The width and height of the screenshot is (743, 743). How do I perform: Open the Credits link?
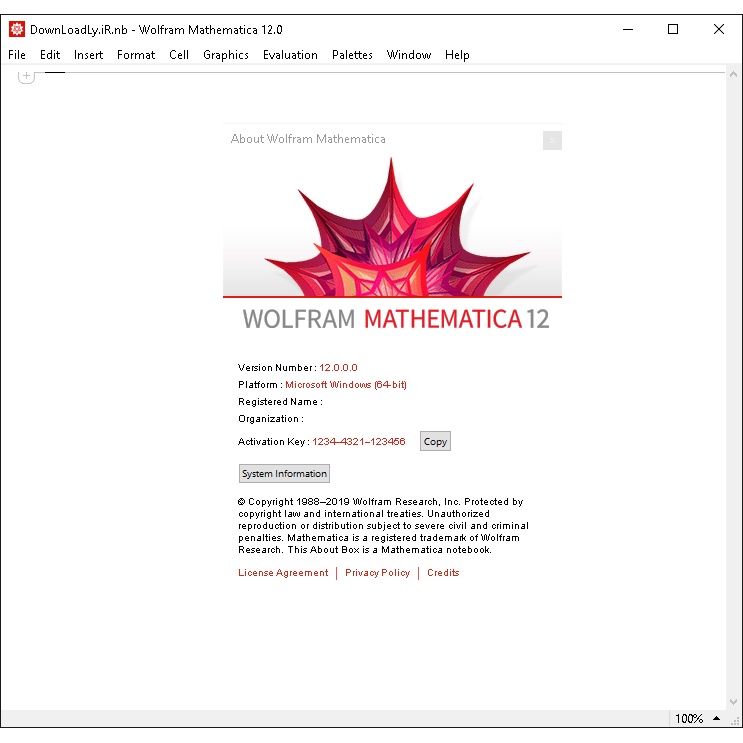point(443,572)
